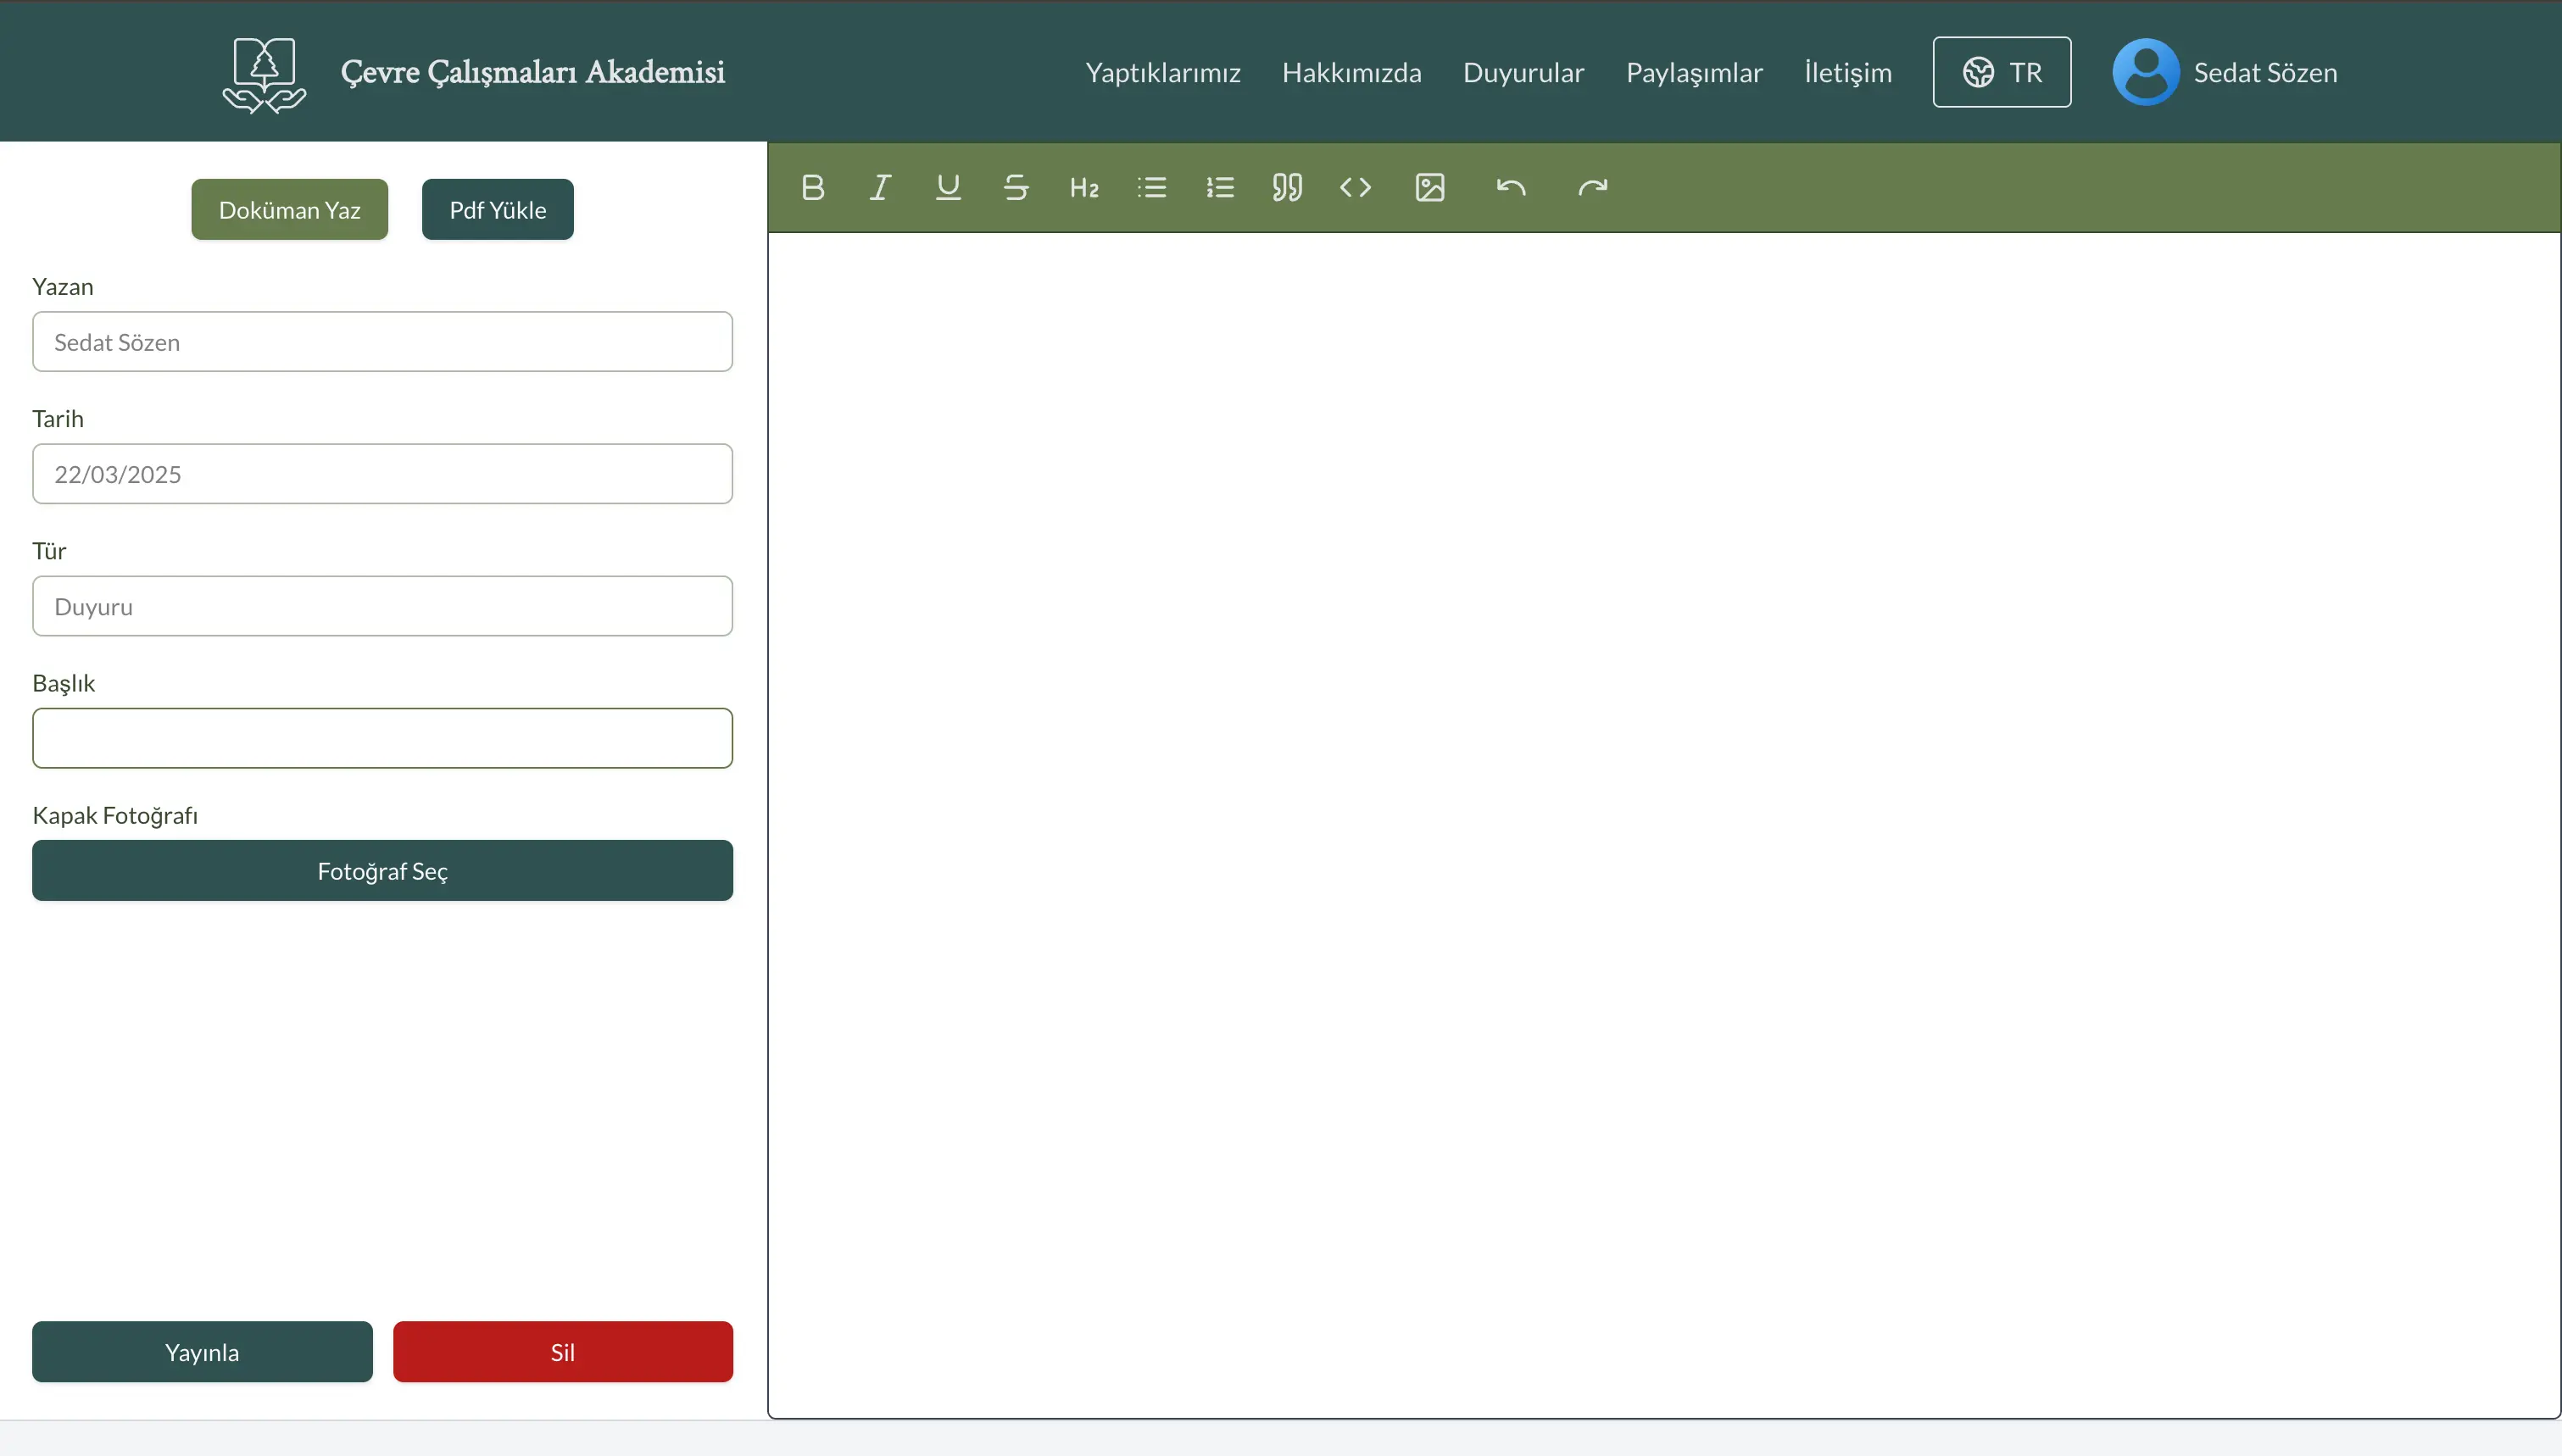
Task: Insert a code block
Action: coord(1355,187)
